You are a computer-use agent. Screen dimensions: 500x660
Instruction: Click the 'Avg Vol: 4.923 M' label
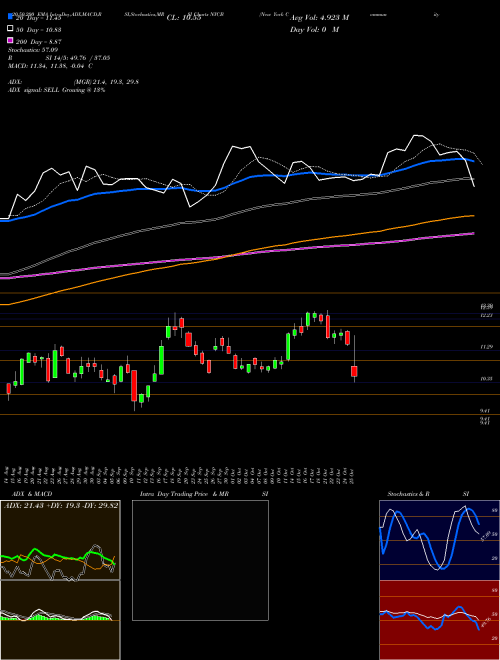319,18
